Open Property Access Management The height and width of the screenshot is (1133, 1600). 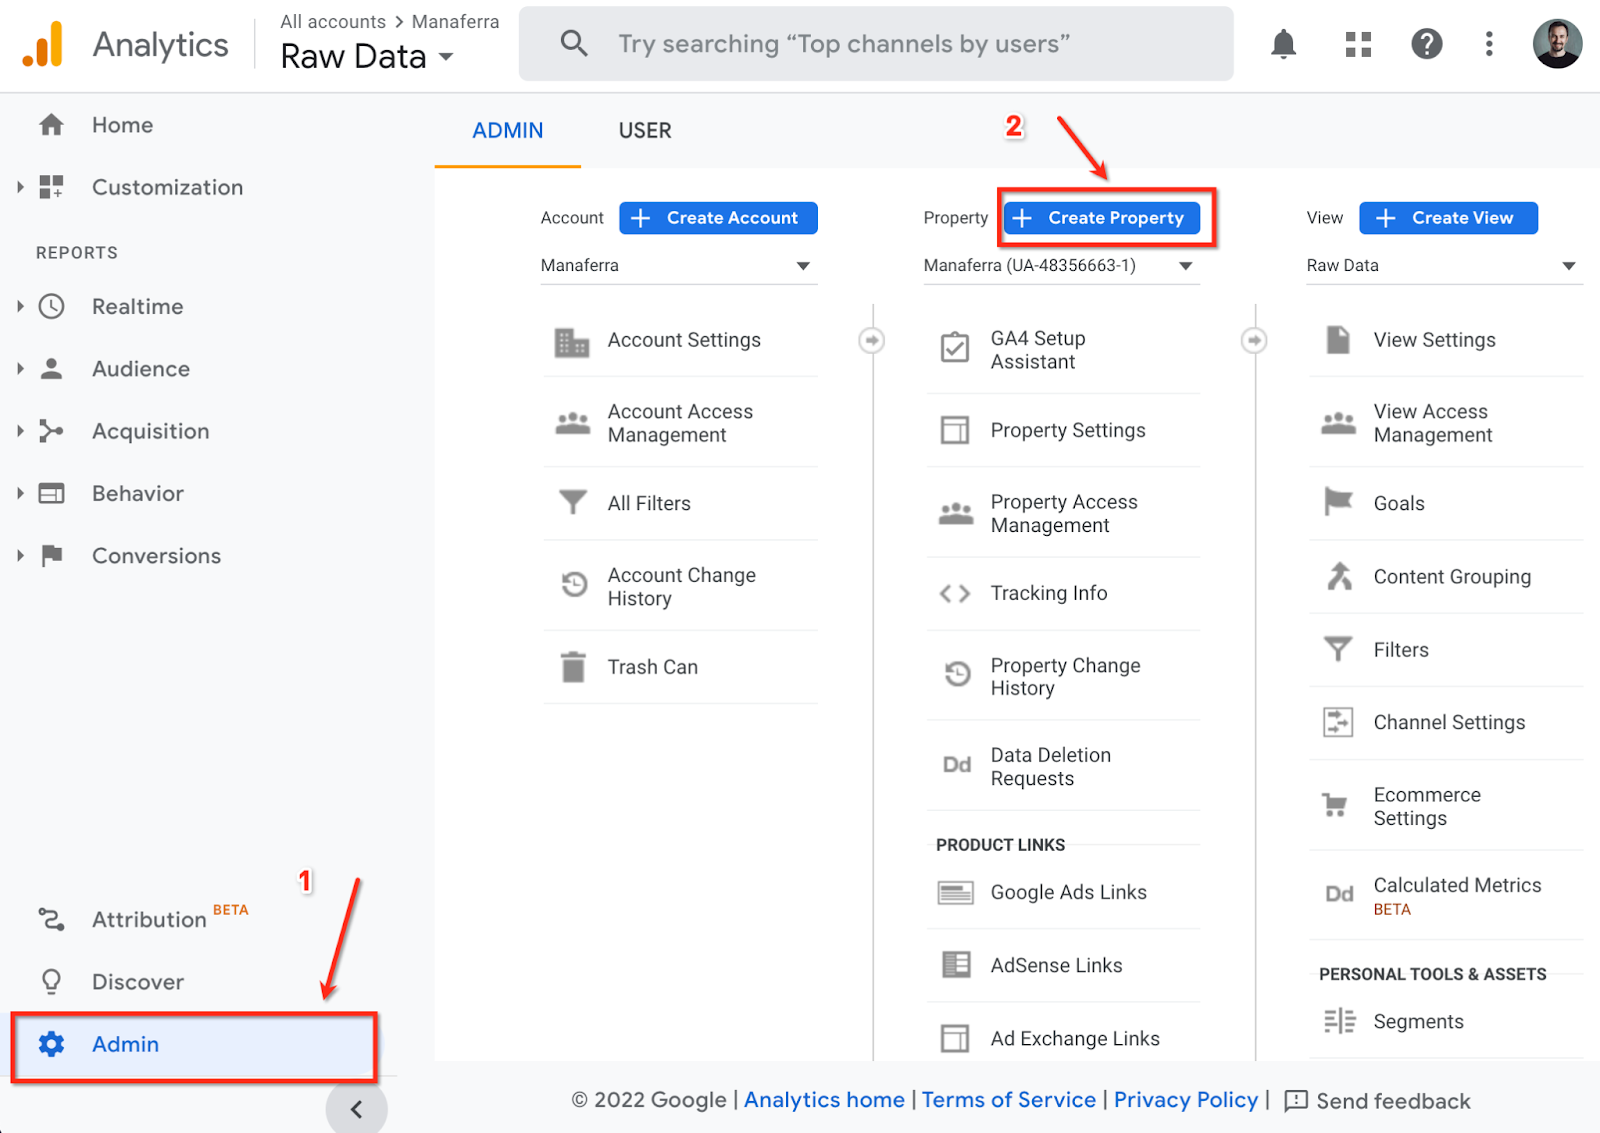point(1063,513)
